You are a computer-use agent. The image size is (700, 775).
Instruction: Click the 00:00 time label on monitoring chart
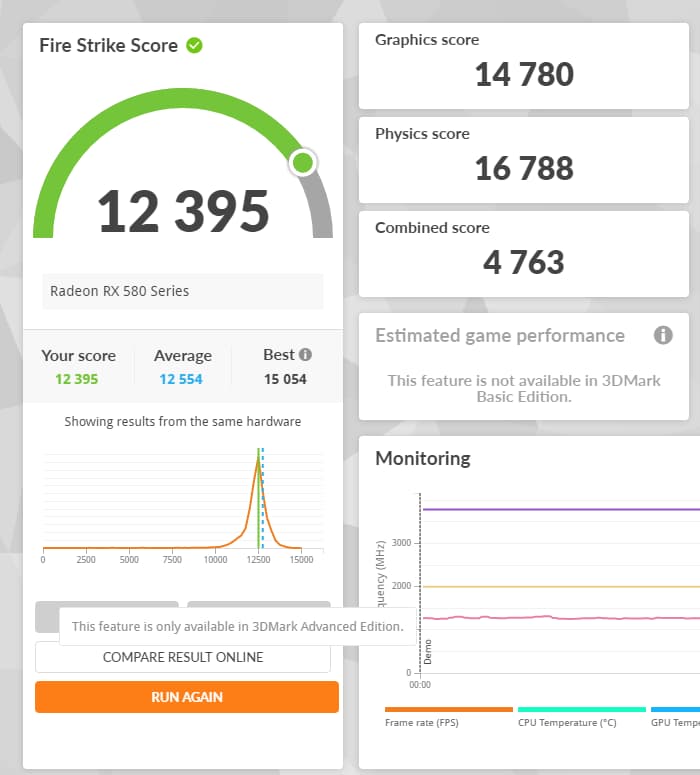point(420,685)
